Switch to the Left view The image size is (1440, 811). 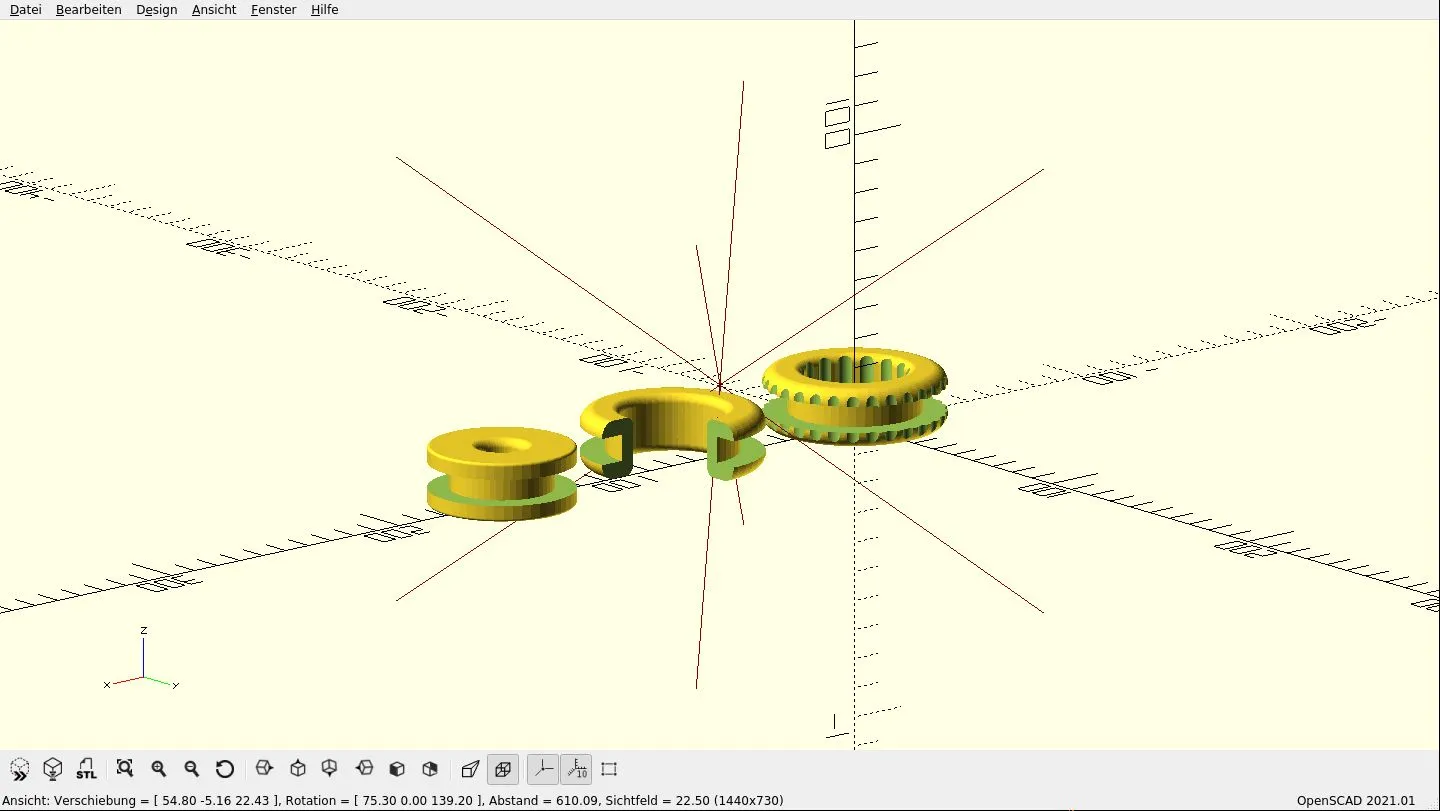point(365,769)
